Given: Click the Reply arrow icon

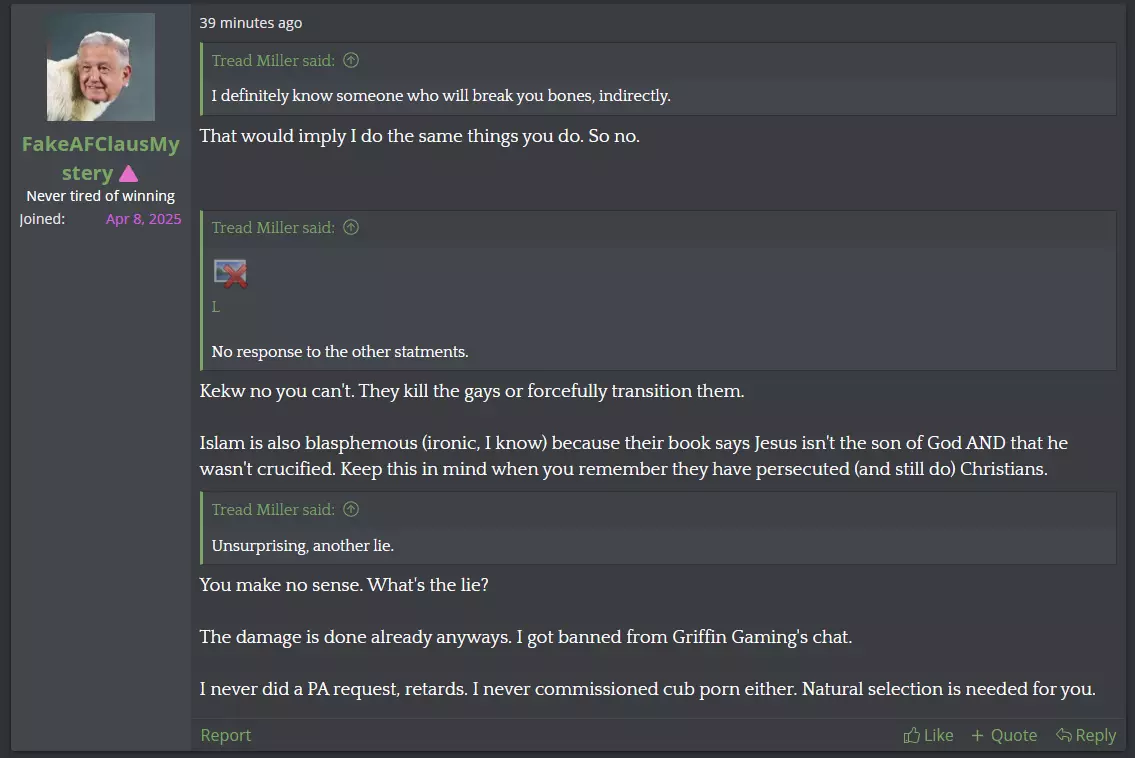Looking at the screenshot, I should click(1063, 735).
